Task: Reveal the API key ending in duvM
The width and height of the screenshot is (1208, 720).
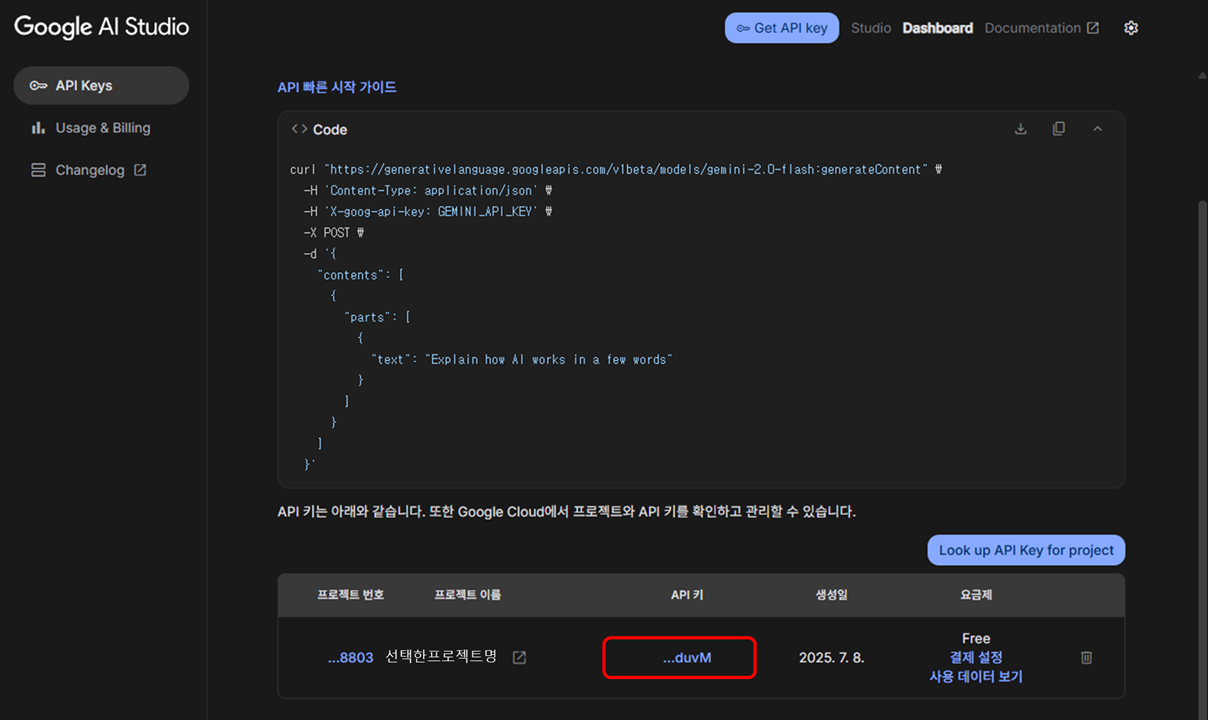Action: click(x=687, y=658)
